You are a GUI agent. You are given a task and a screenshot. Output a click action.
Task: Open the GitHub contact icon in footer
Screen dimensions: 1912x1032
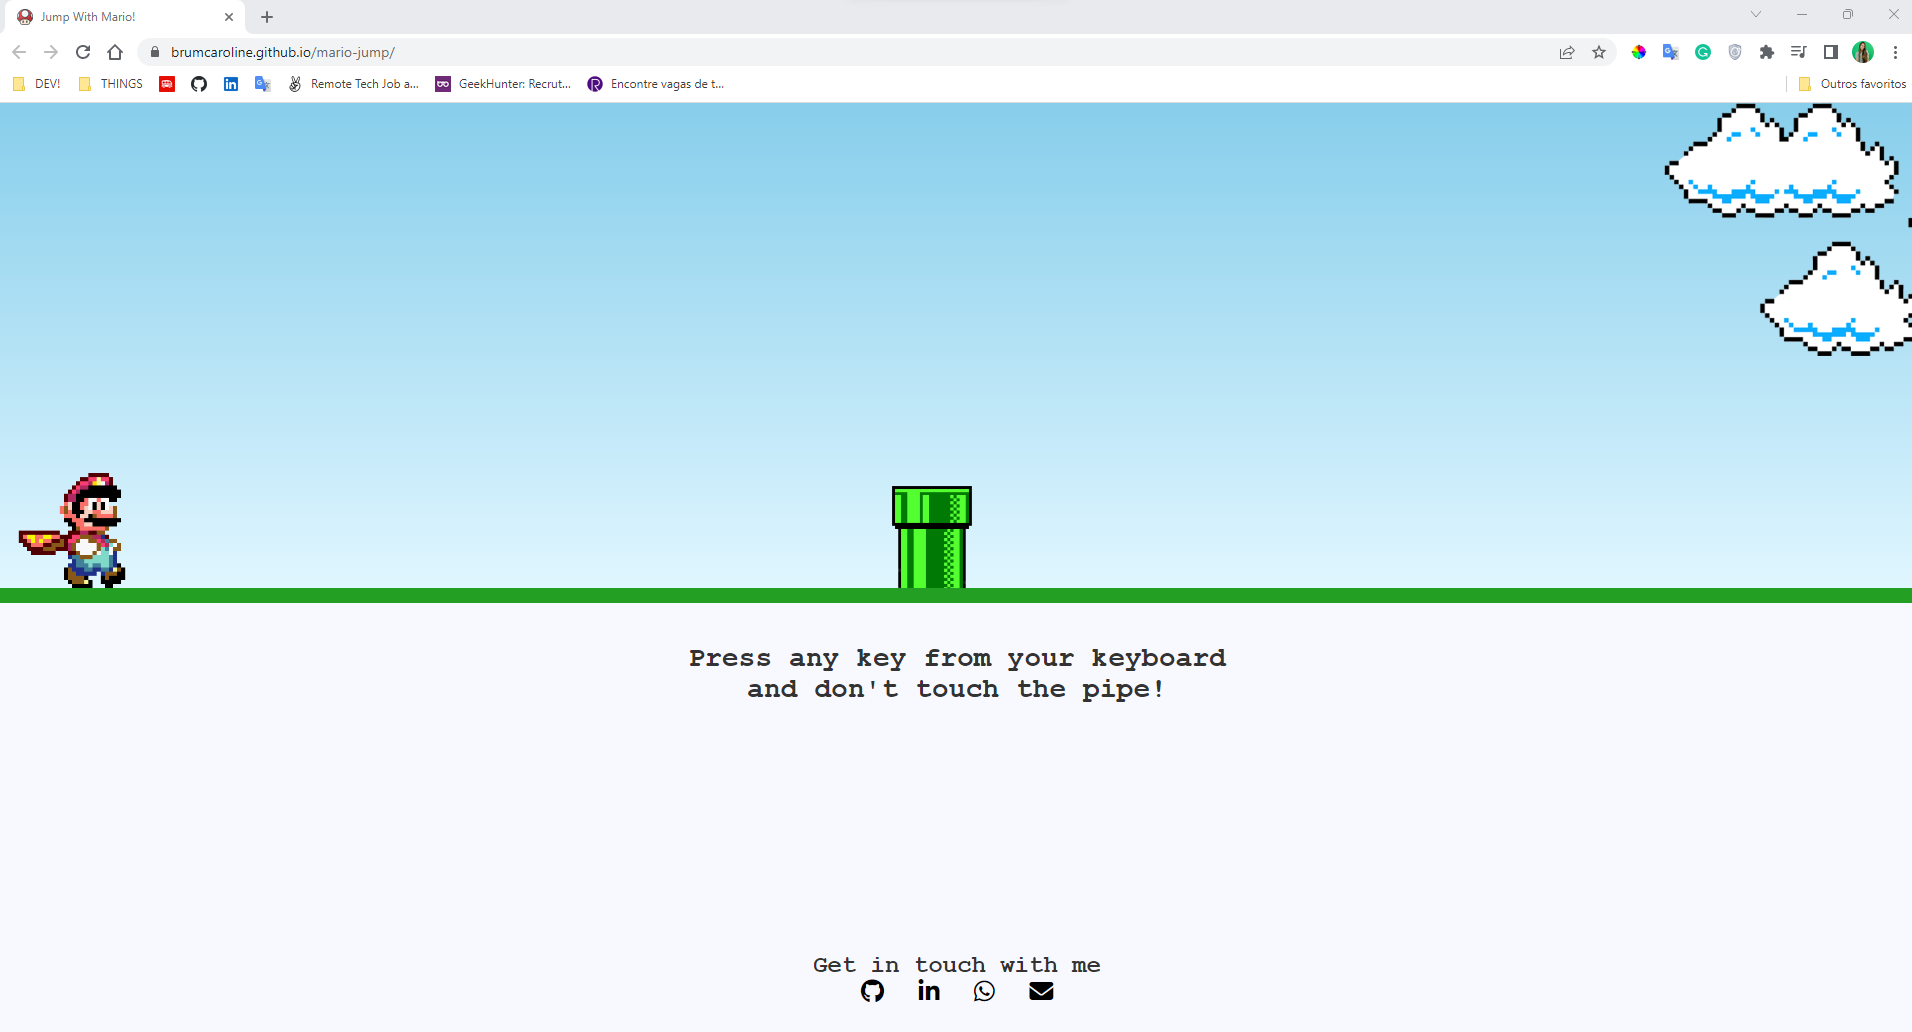872,991
